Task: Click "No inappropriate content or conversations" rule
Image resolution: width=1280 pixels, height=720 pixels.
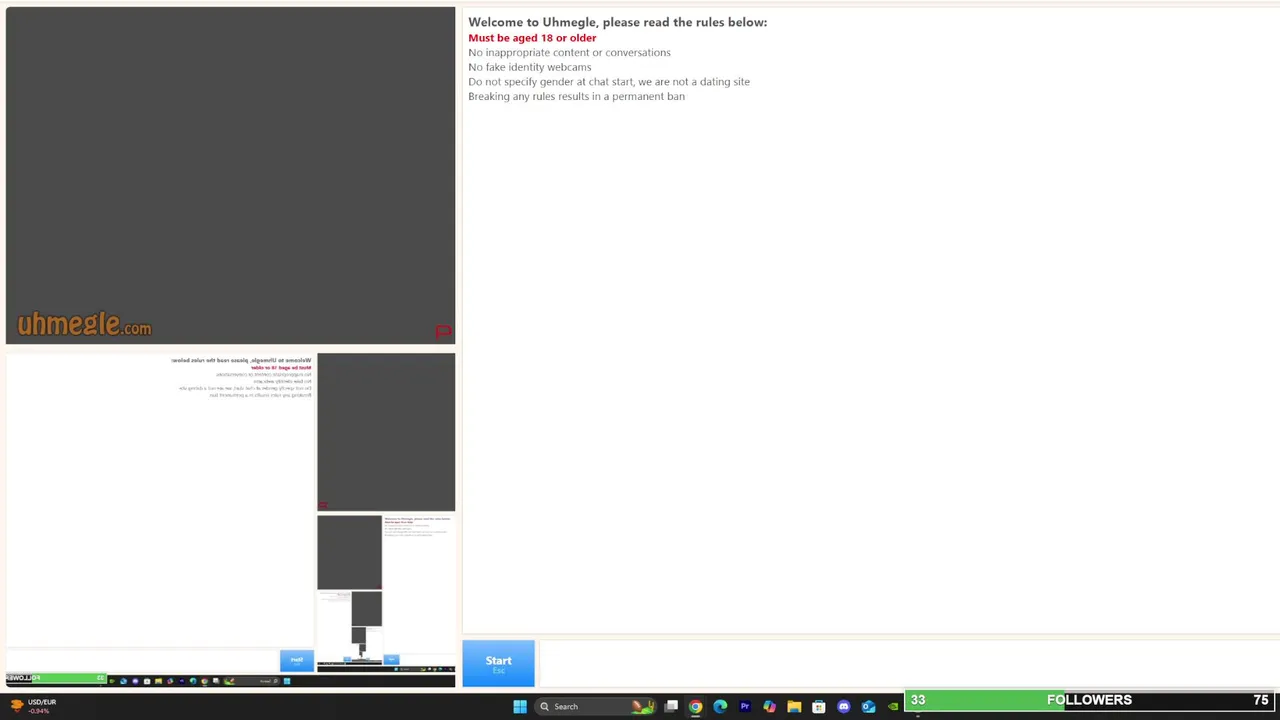Action: point(569,52)
